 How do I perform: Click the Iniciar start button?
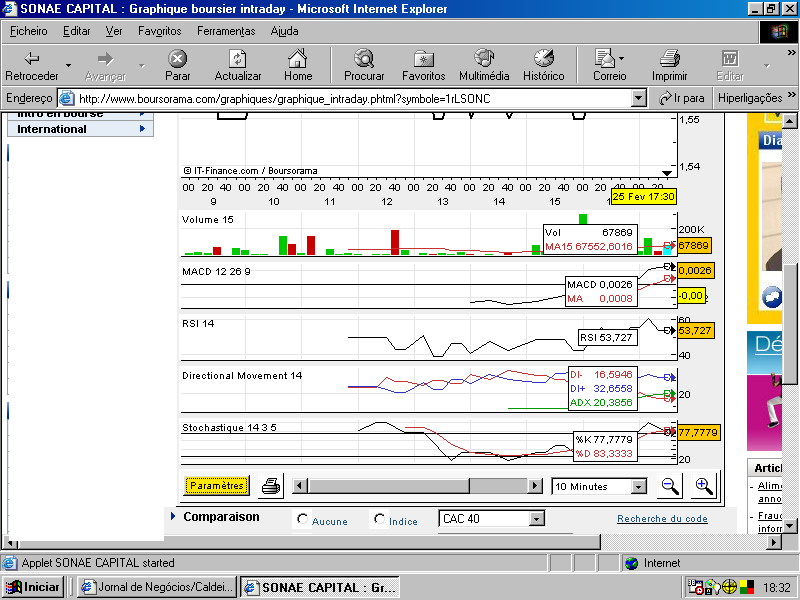coord(33,587)
